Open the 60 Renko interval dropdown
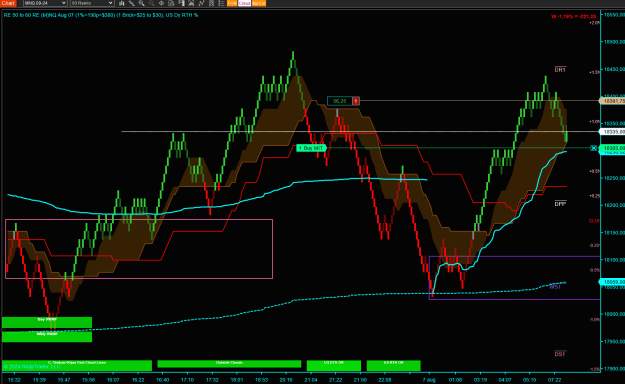Viewport: 625px width, 384px height. click(92, 3)
